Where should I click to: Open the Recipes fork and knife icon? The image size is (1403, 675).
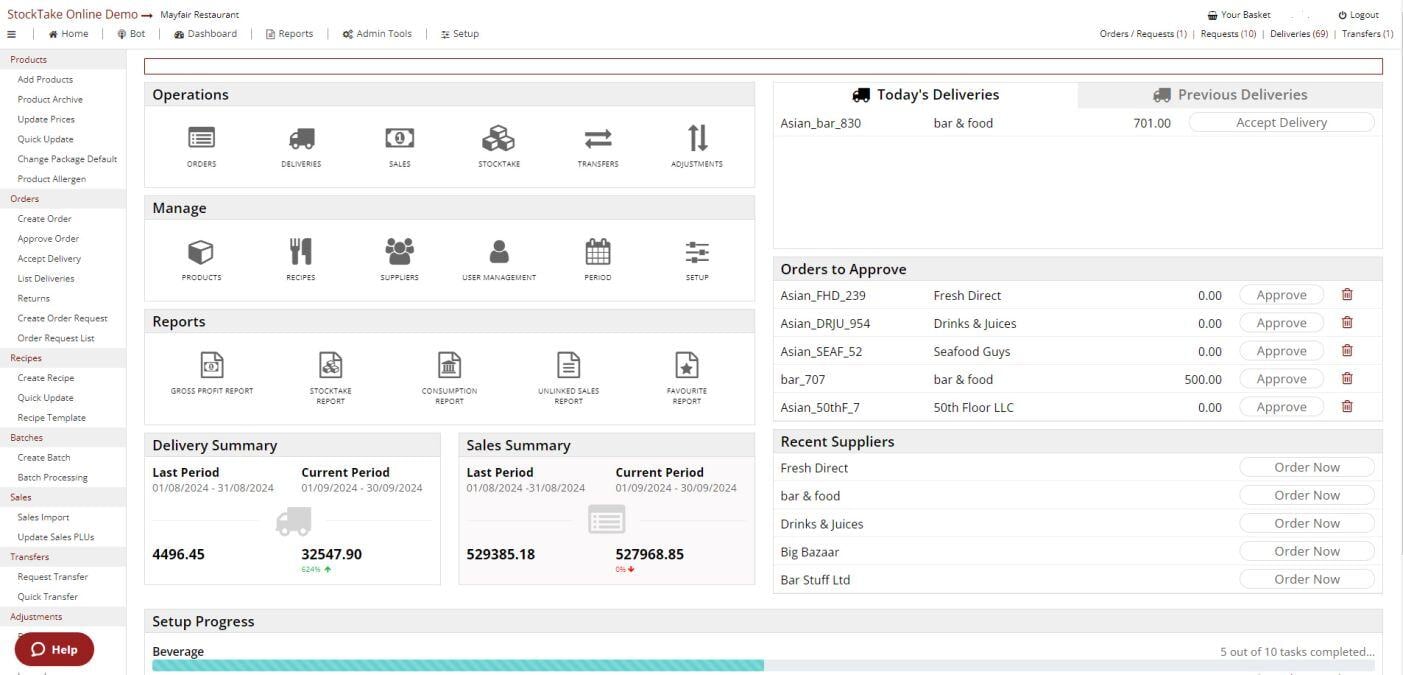300,252
